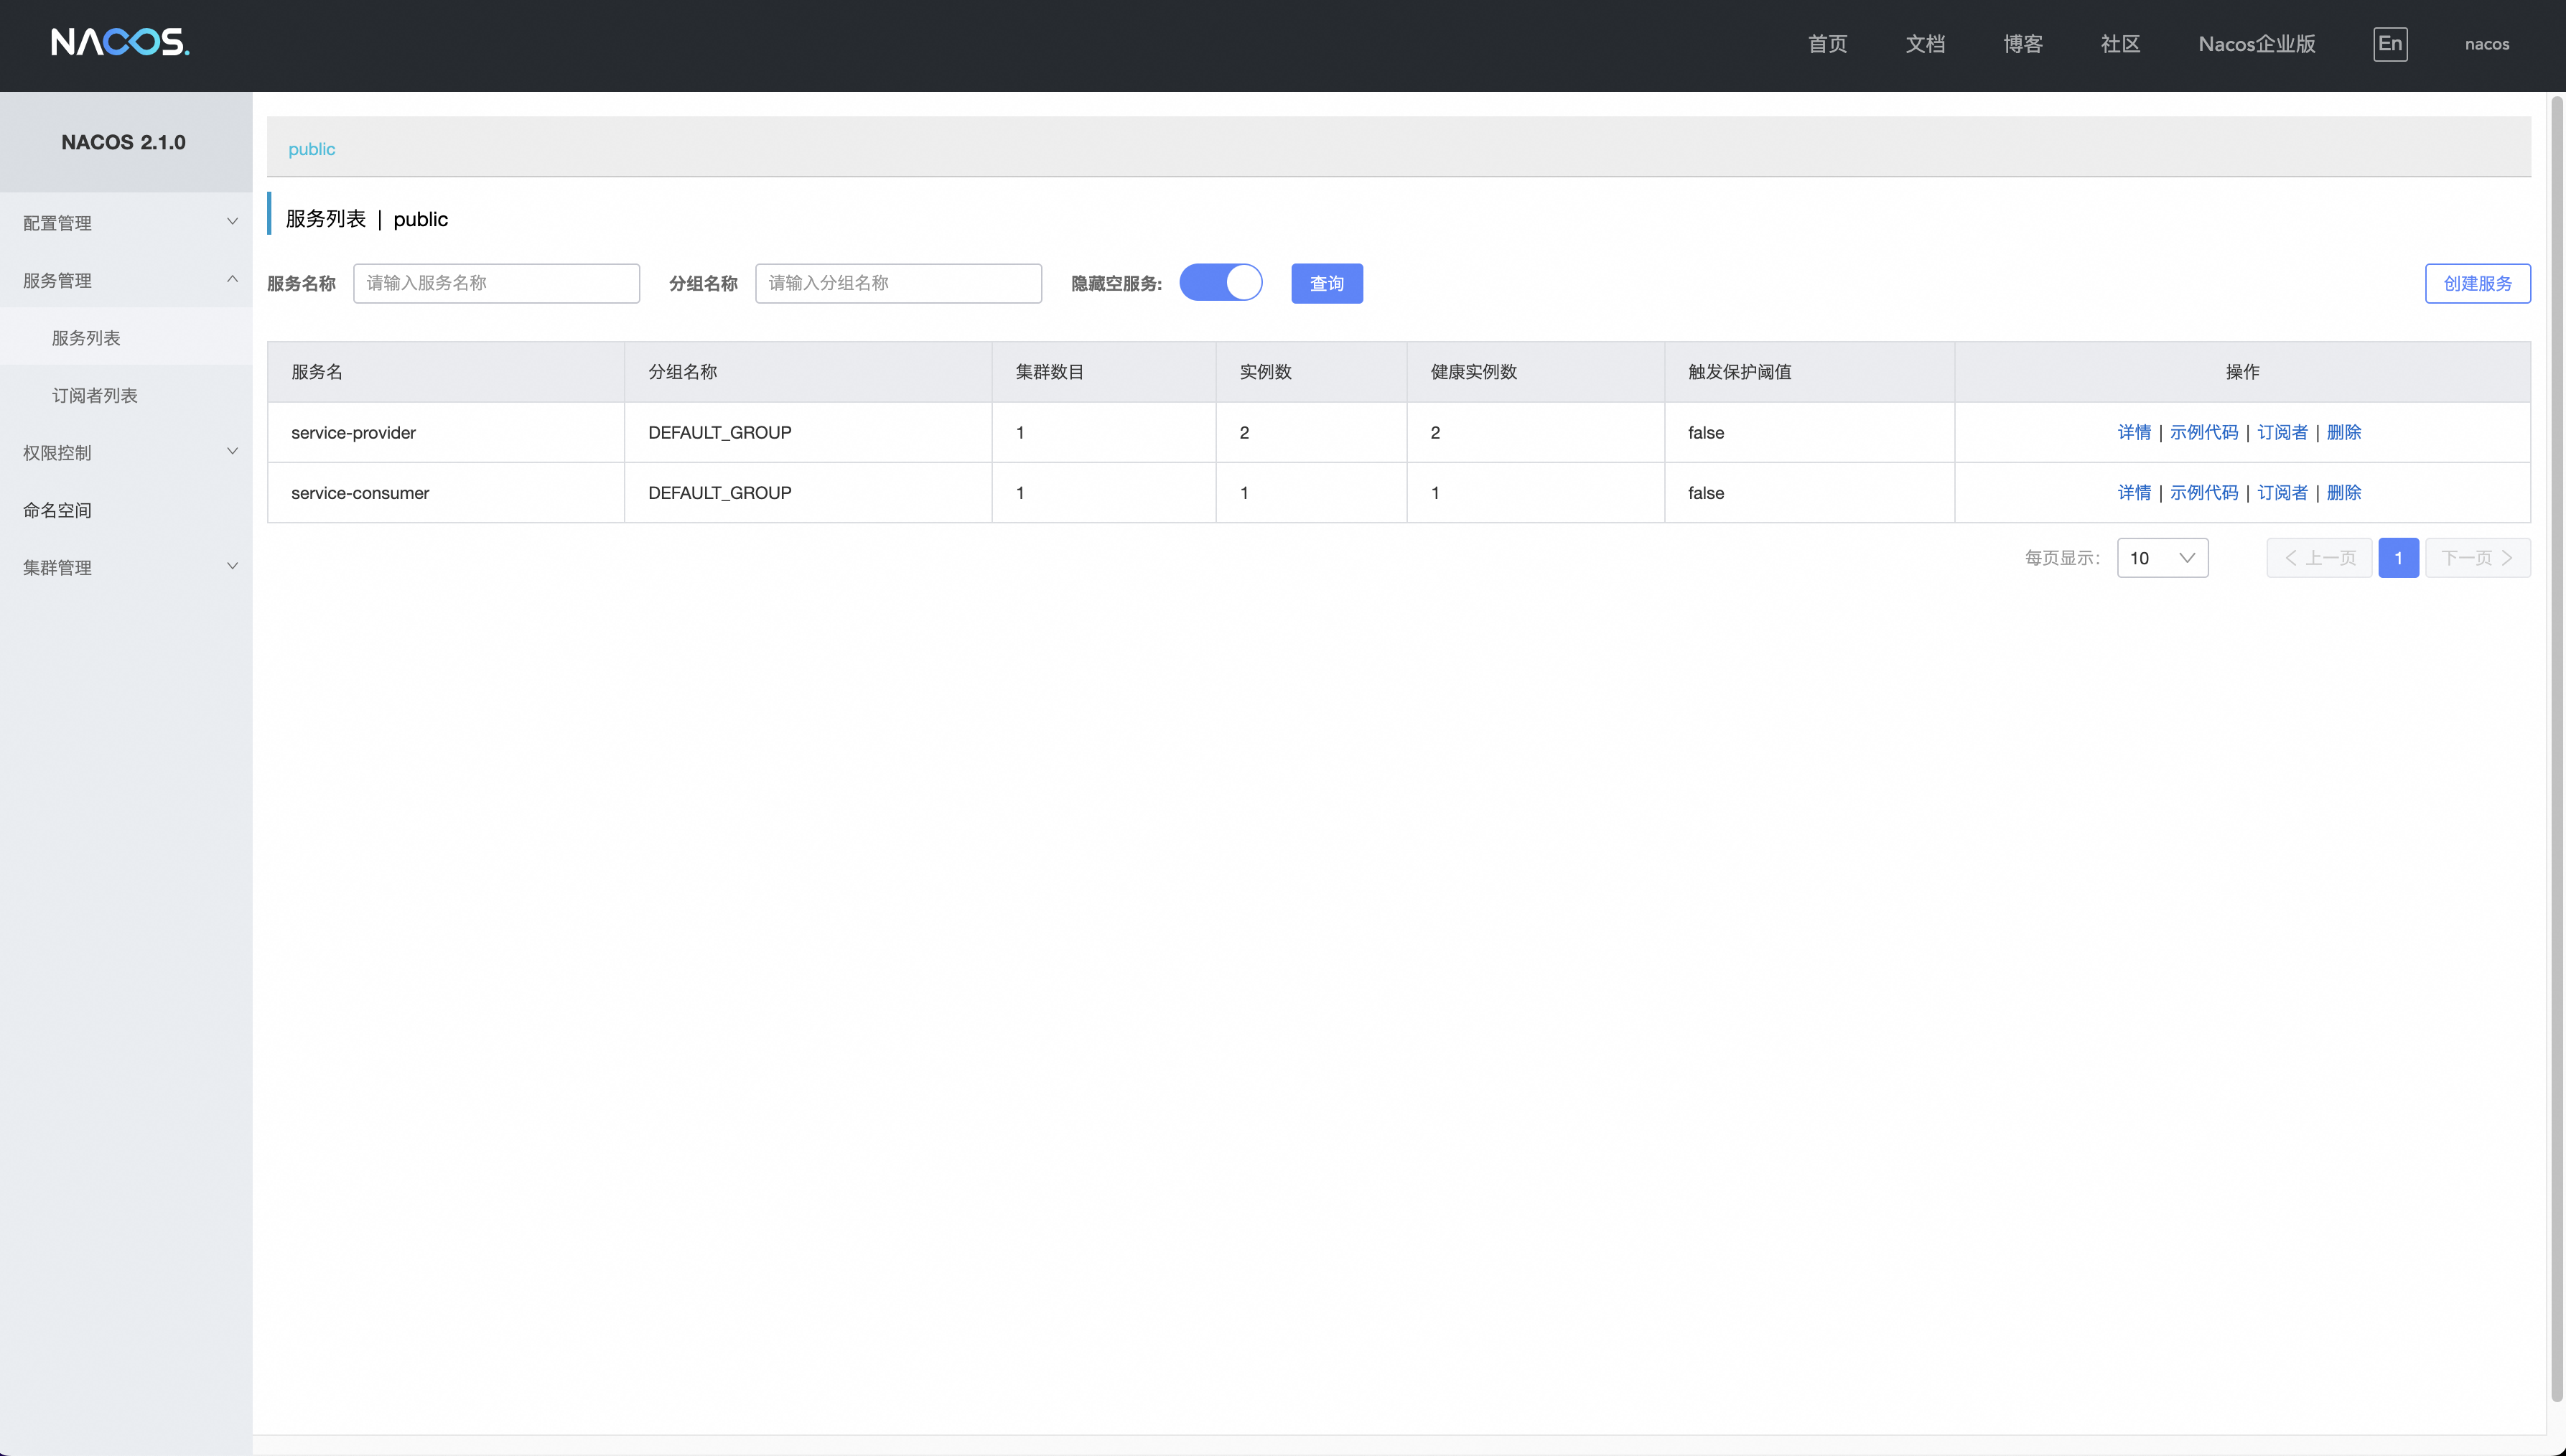Click the 创建服务 button
The image size is (2566, 1456).
2476,284
